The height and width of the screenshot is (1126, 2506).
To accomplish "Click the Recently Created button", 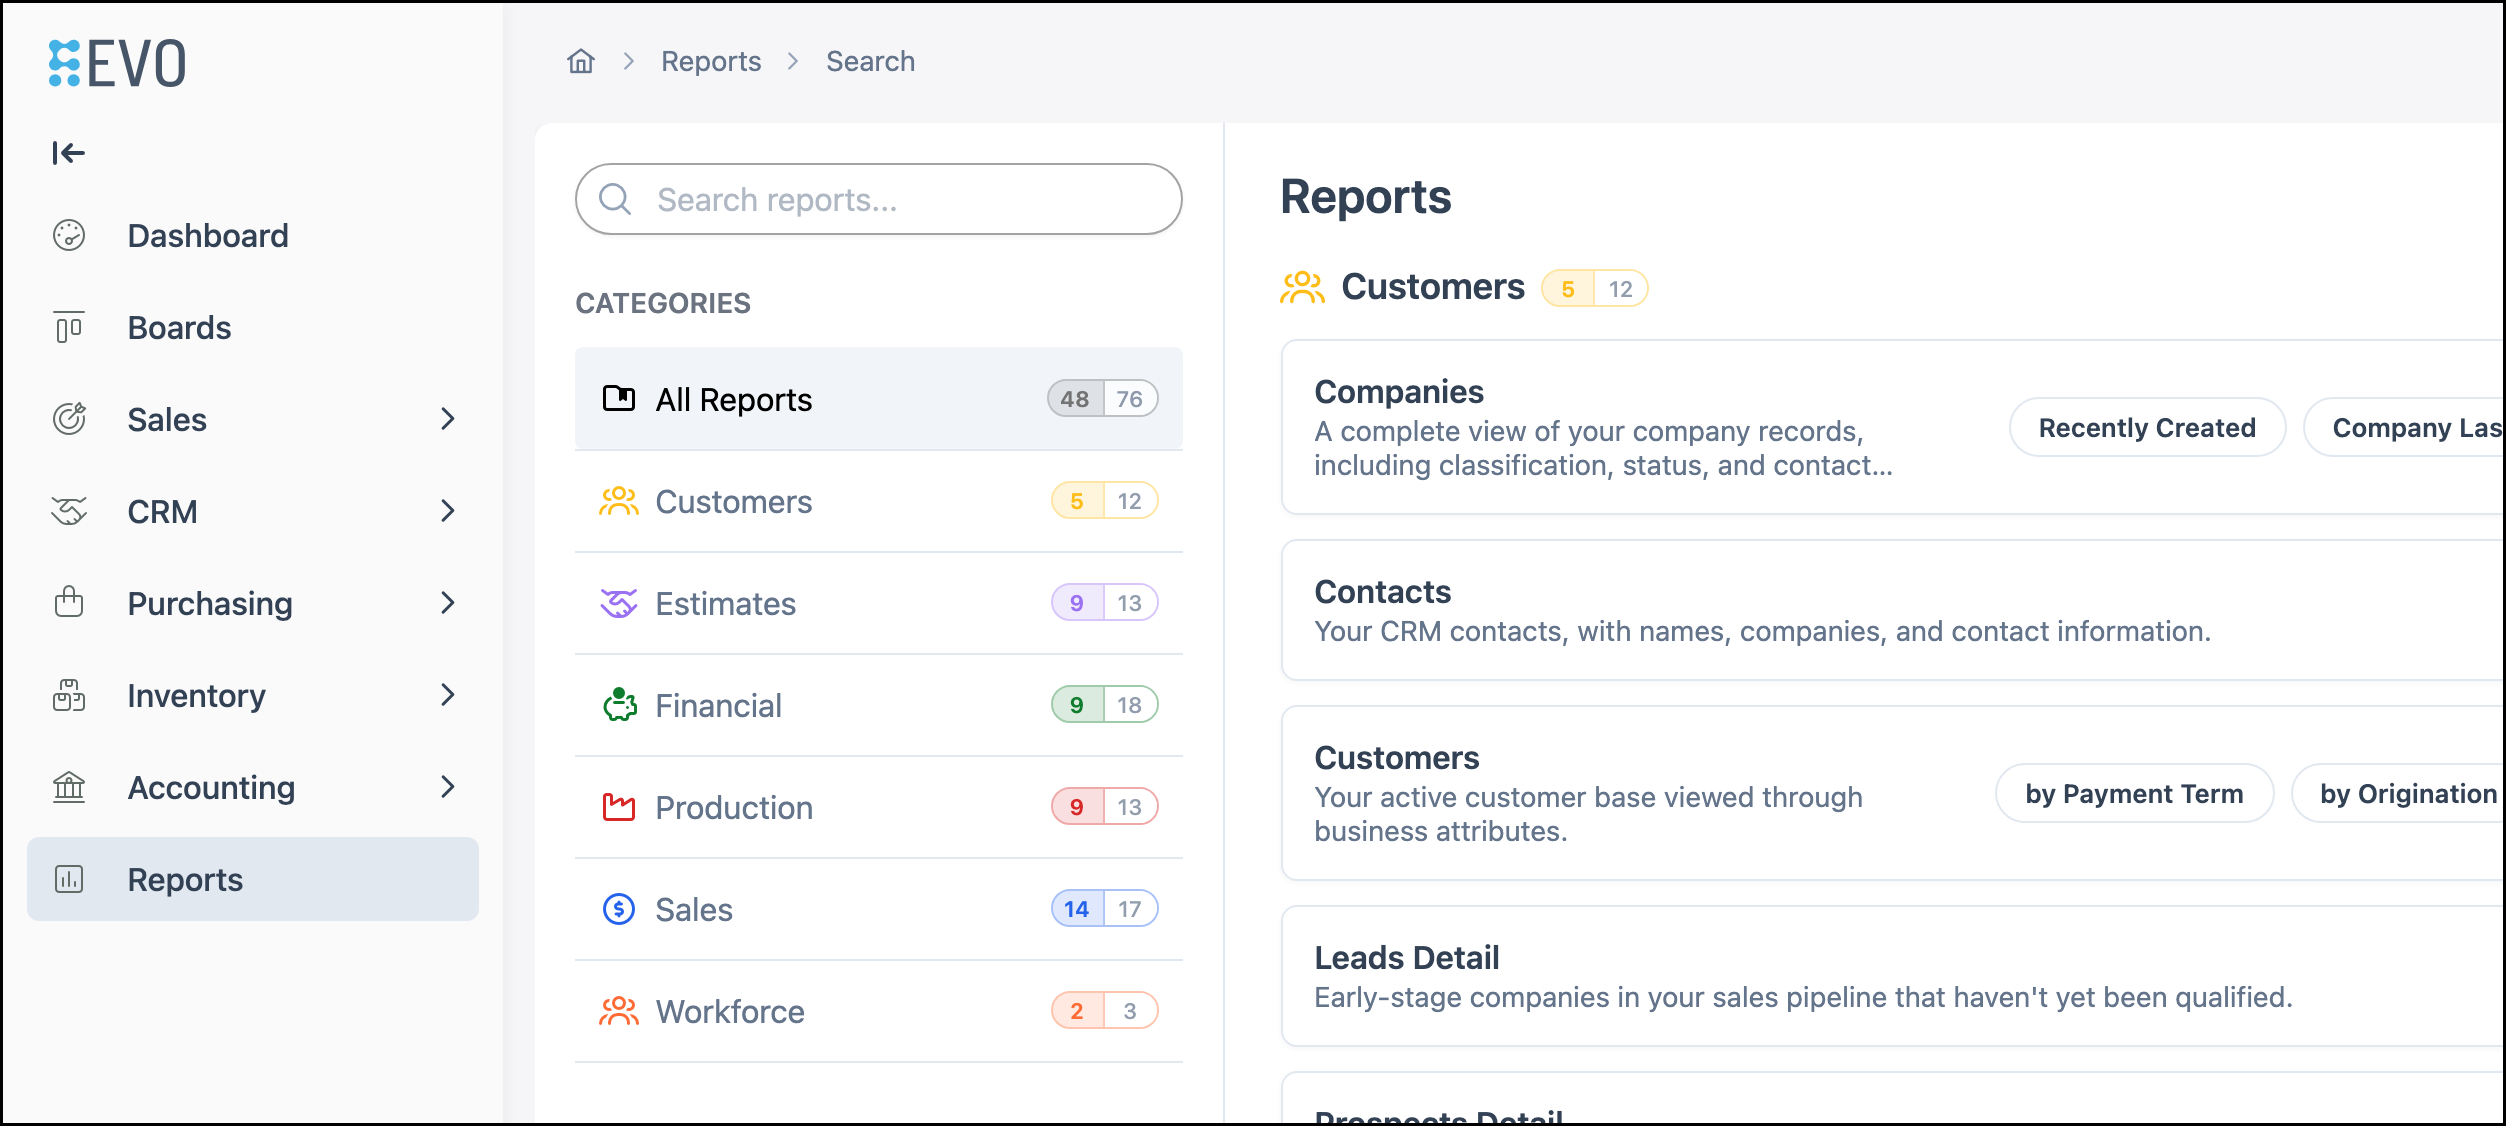I will 2147,428.
